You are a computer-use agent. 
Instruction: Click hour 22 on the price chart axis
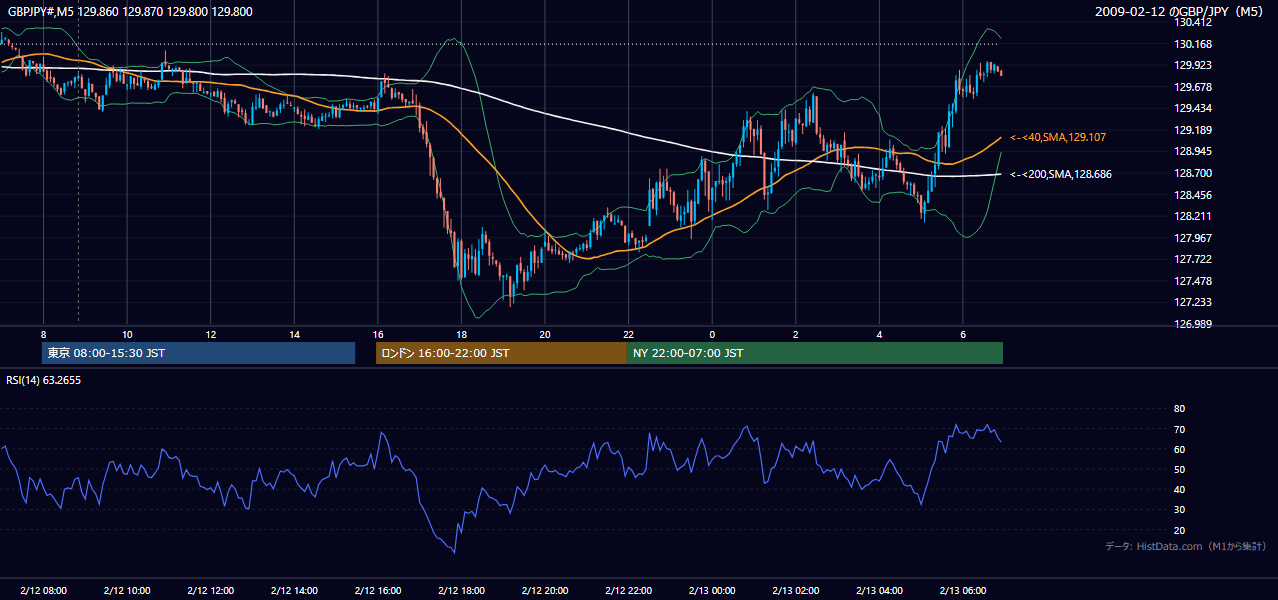click(628, 334)
